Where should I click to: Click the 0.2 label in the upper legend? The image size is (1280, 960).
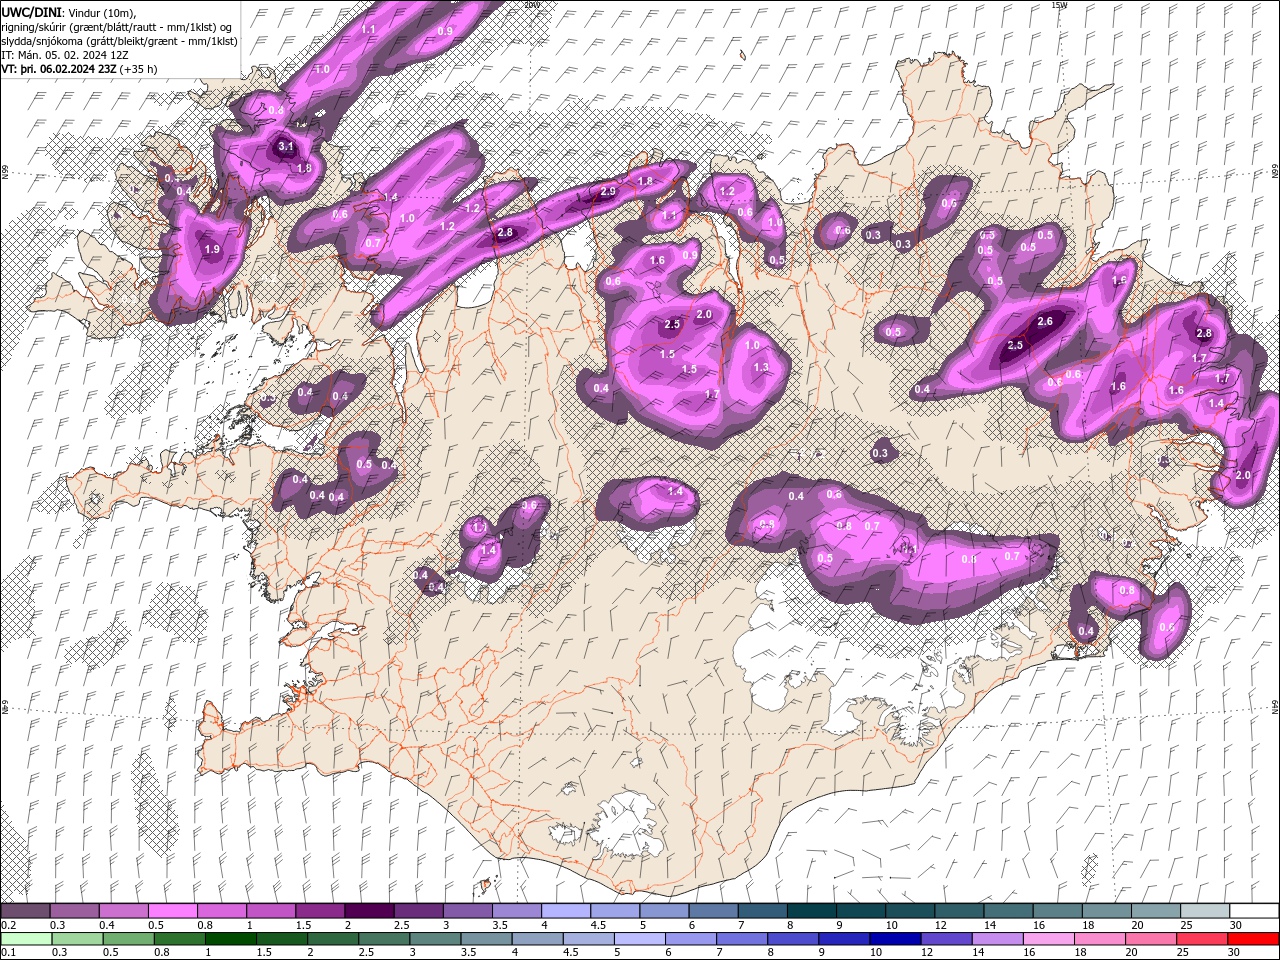7,925
